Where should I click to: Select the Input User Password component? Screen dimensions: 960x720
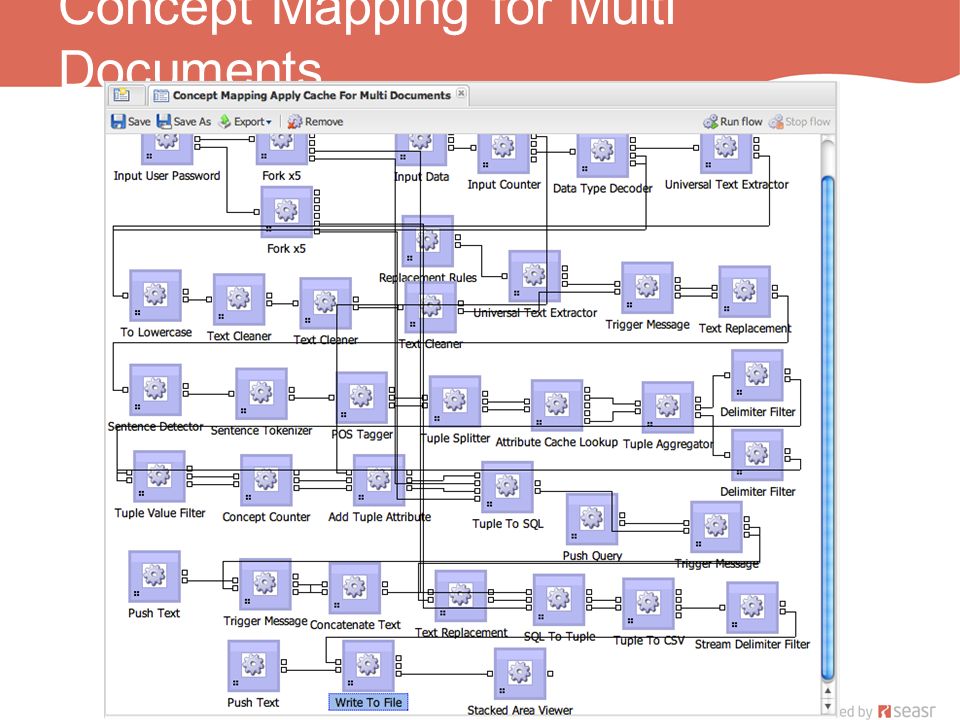[x=167, y=149]
